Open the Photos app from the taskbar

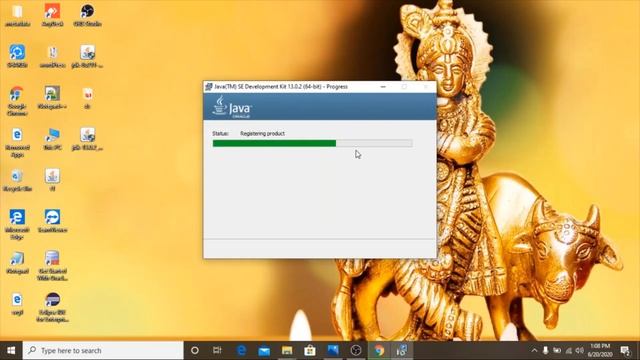pos(333,350)
